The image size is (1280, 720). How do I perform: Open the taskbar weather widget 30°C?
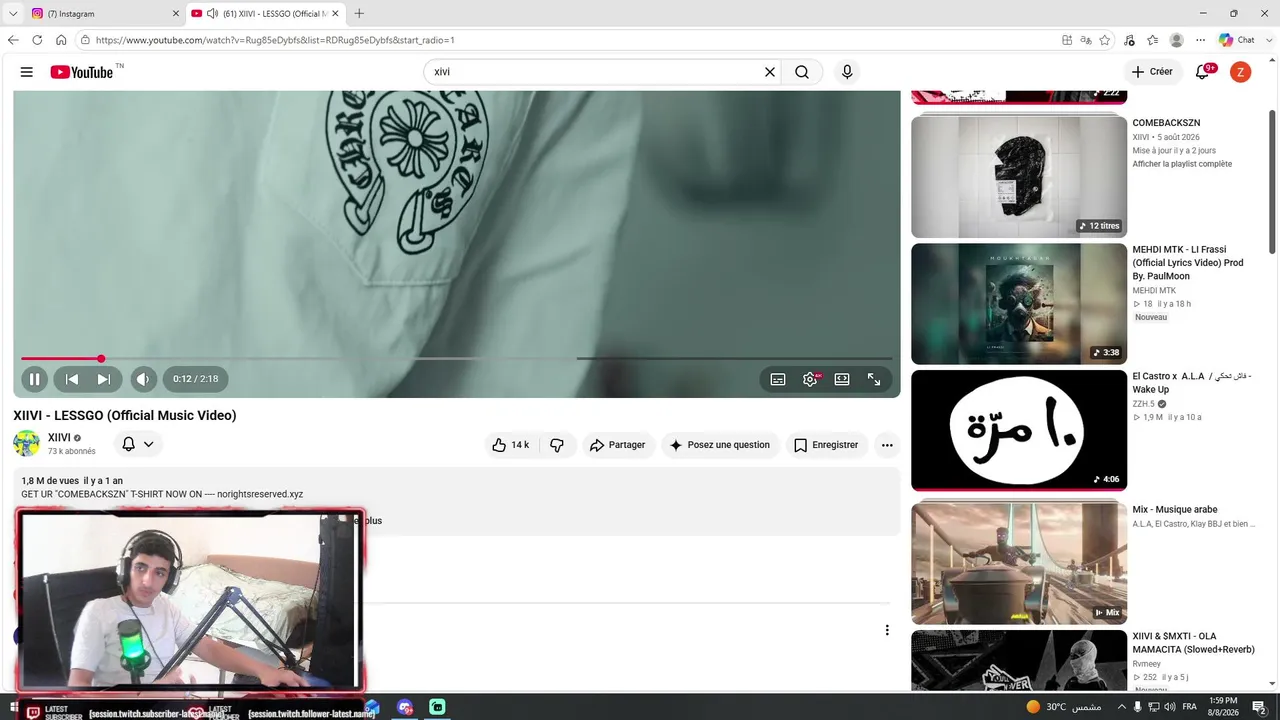(x=1063, y=707)
